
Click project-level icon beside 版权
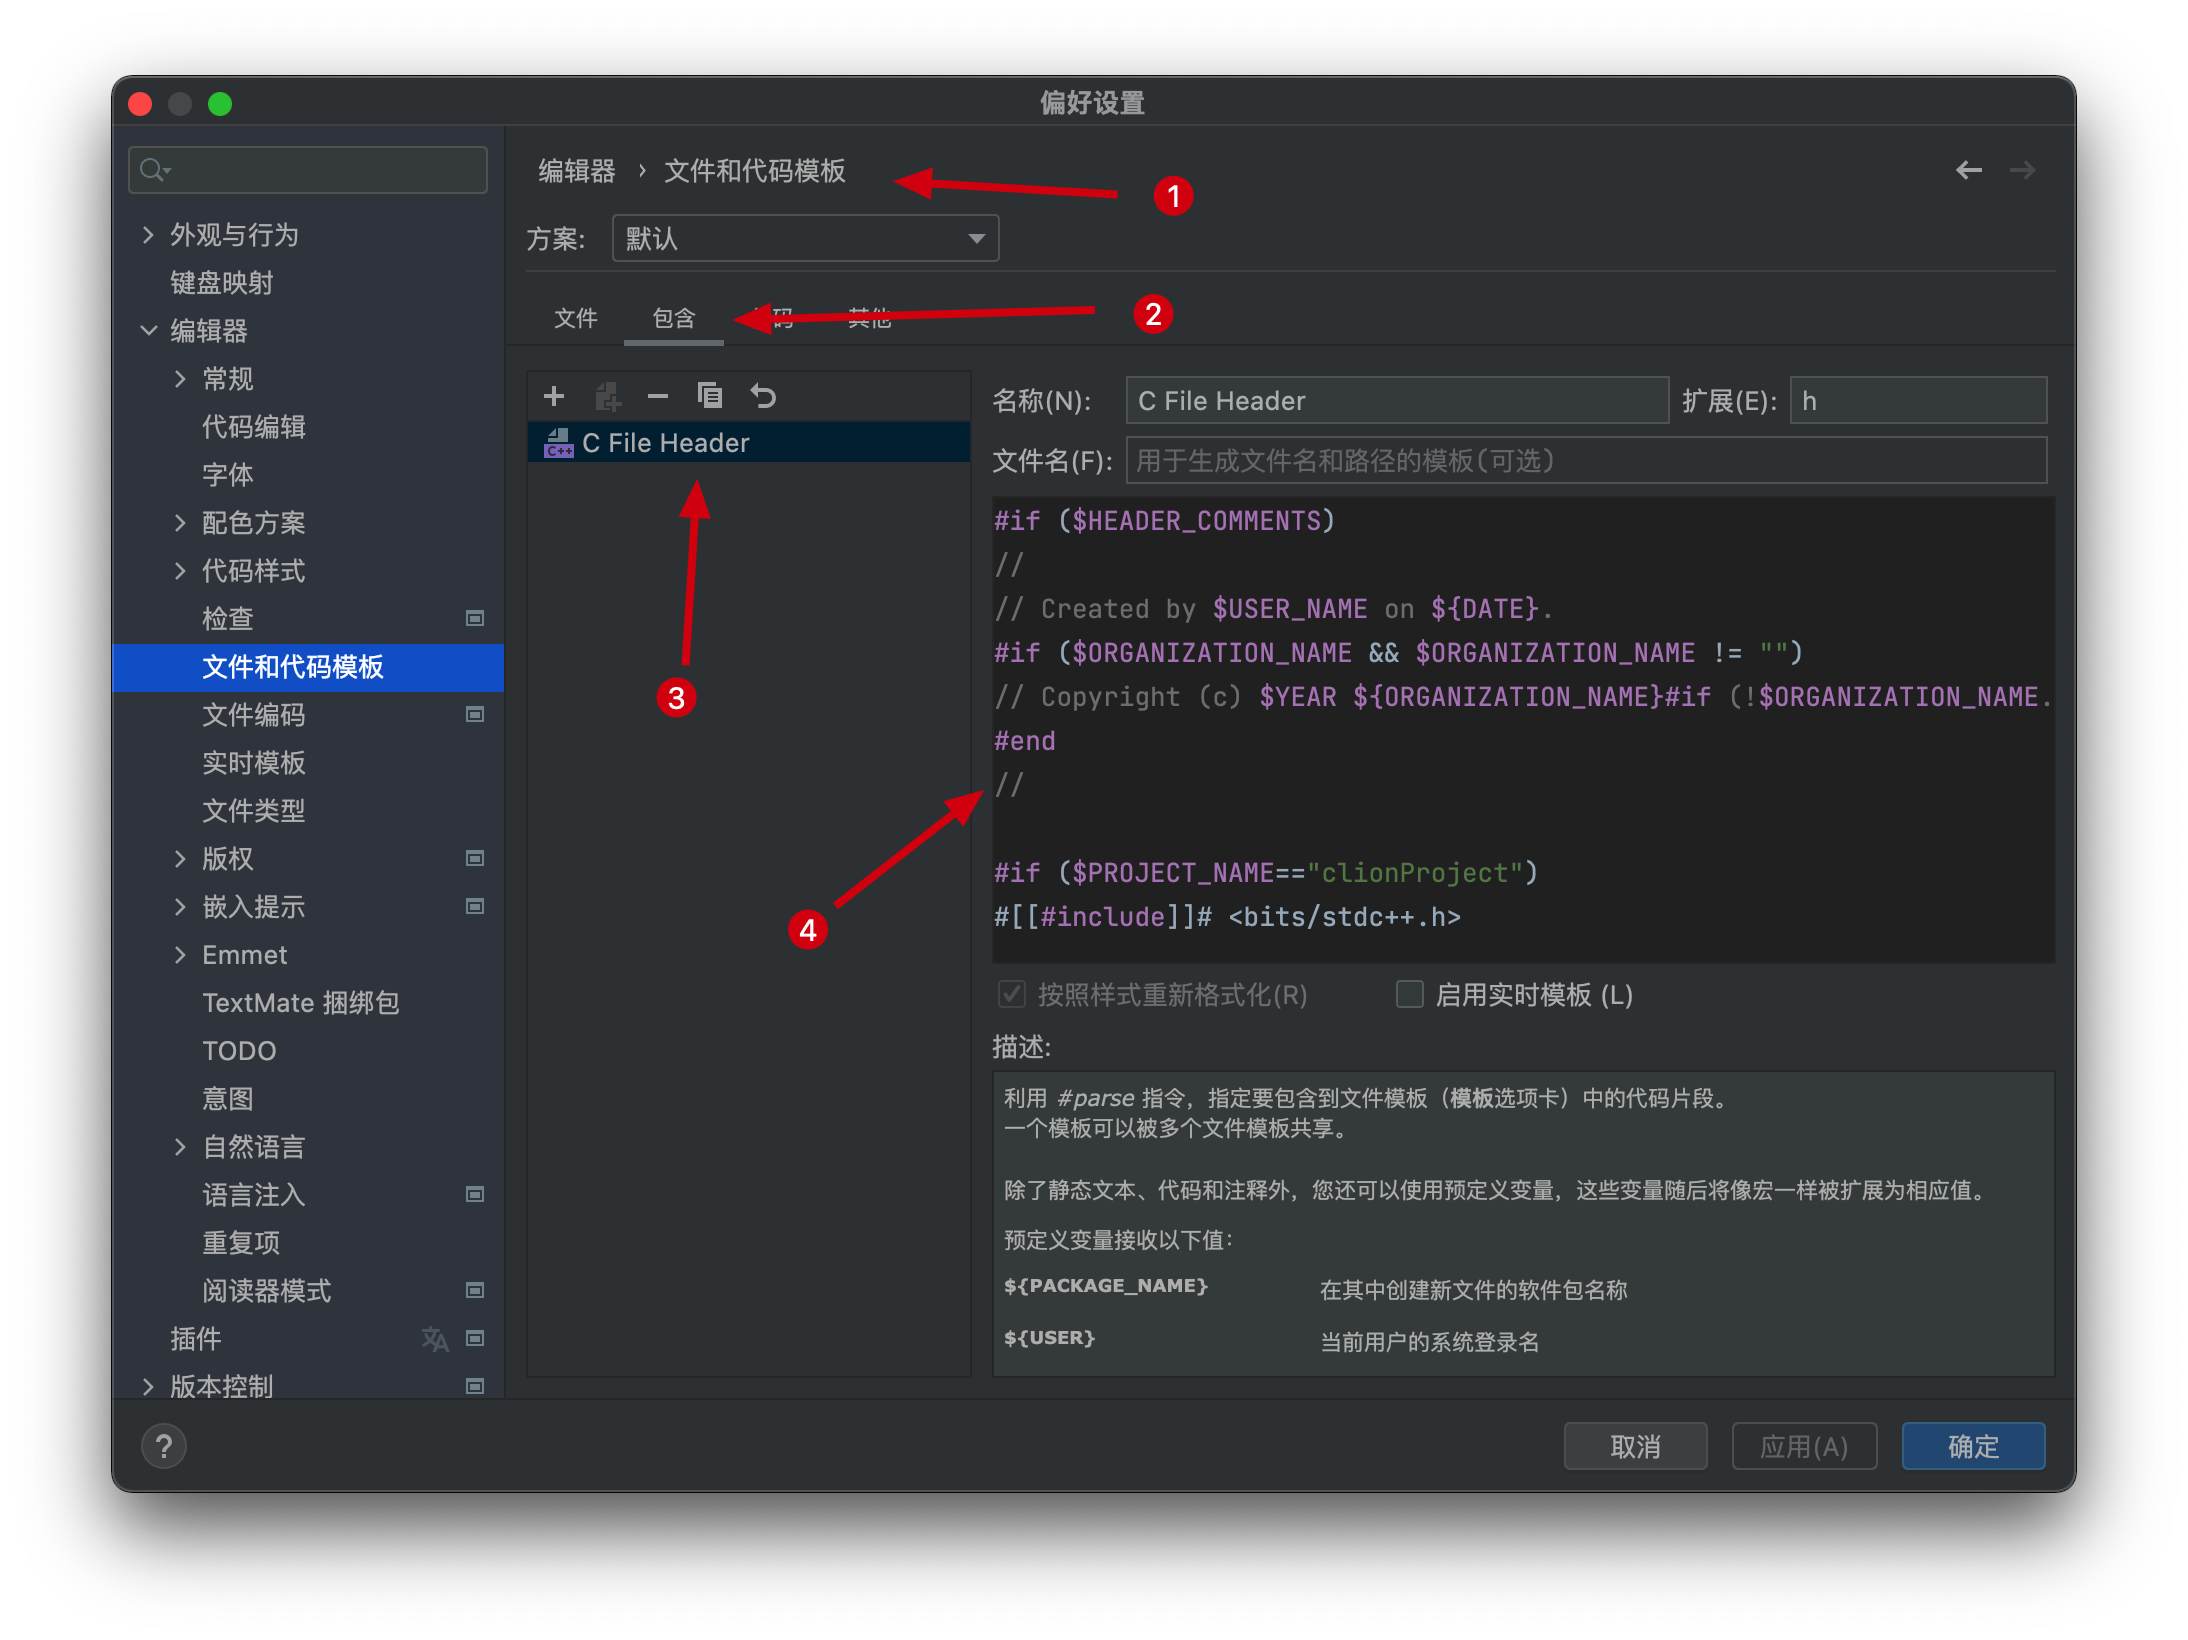click(475, 858)
